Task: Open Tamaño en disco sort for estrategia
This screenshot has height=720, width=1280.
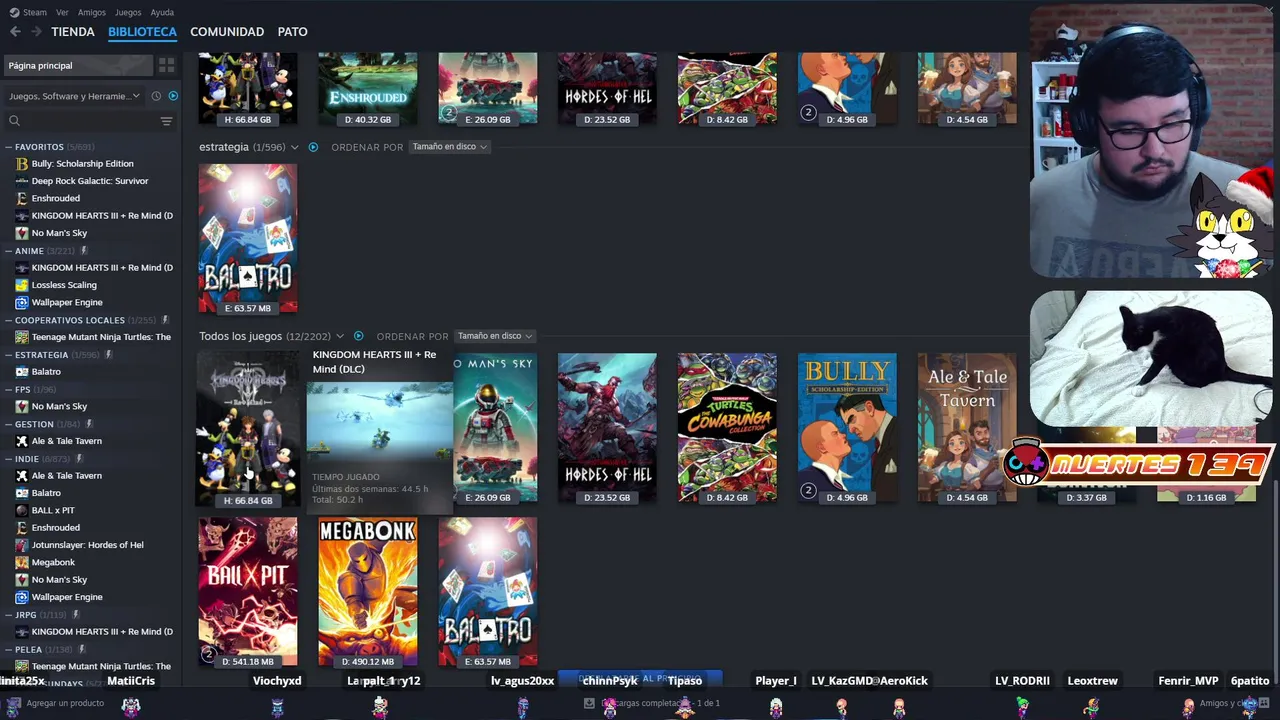Action: (x=449, y=147)
